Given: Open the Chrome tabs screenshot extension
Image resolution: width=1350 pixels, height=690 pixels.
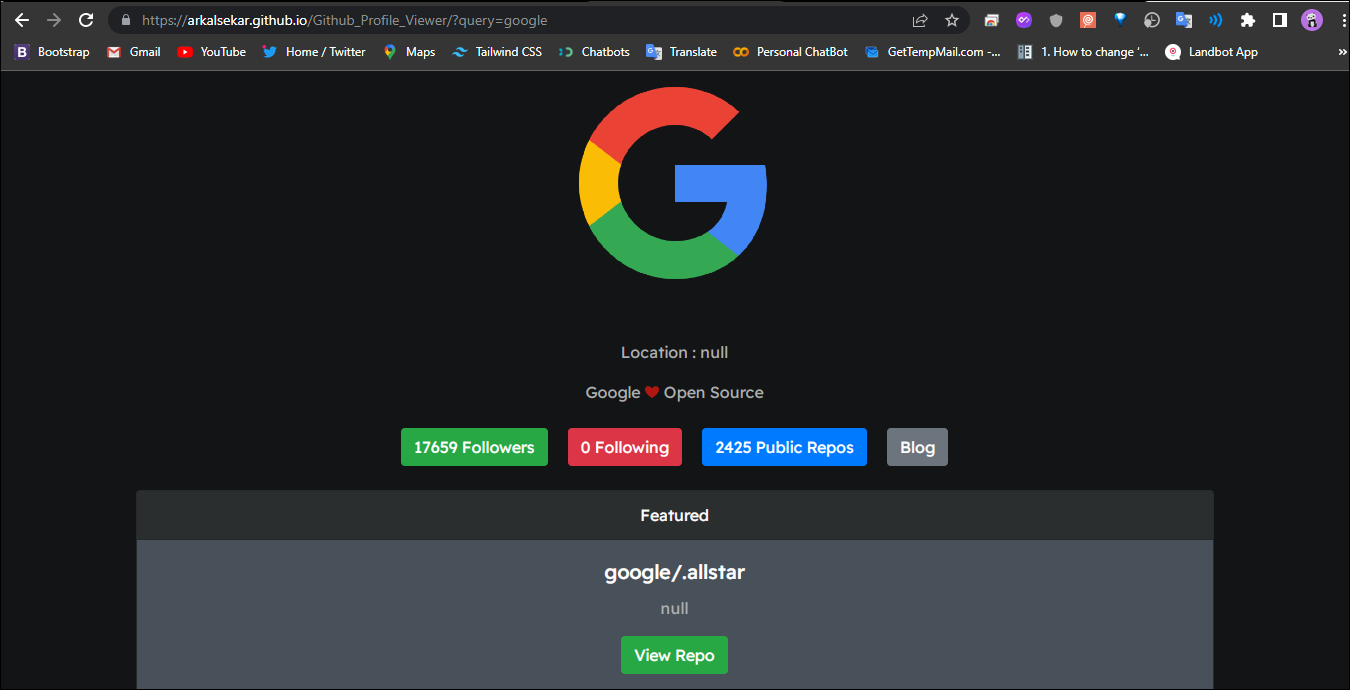Looking at the screenshot, I should pos(992,20).
